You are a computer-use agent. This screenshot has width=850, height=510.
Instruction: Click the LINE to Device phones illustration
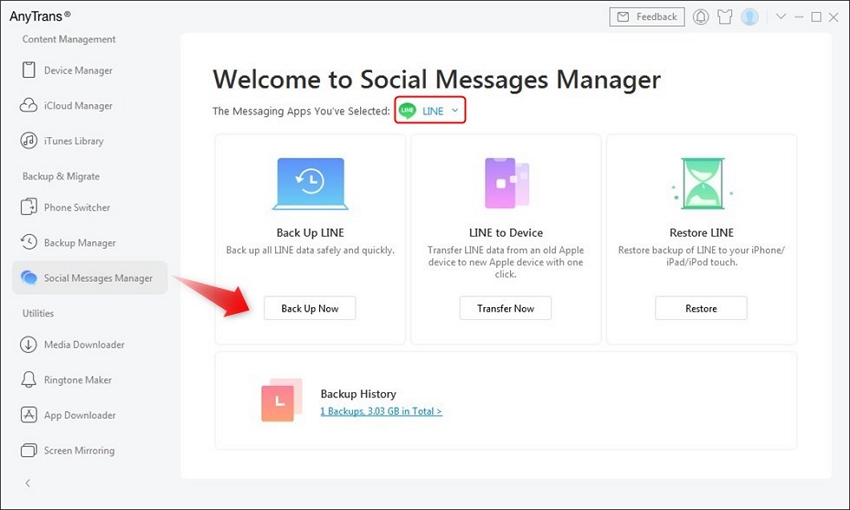[506, 183]
